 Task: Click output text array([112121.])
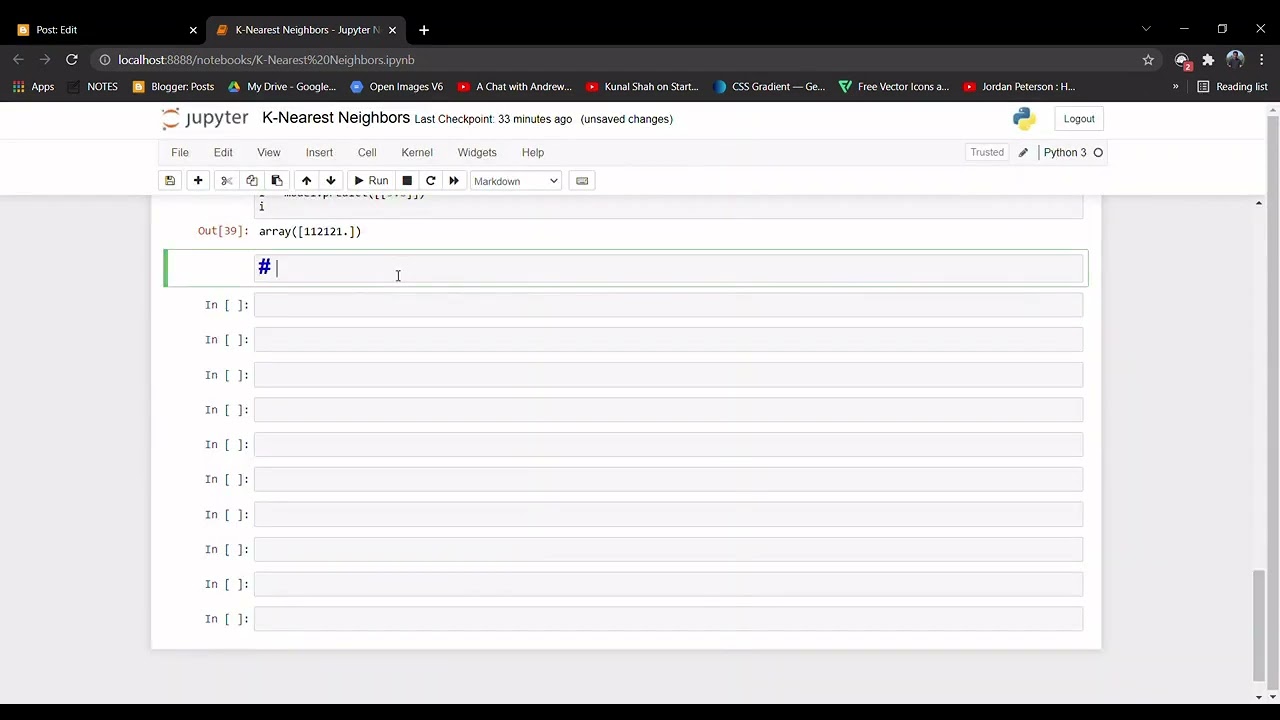310,231
